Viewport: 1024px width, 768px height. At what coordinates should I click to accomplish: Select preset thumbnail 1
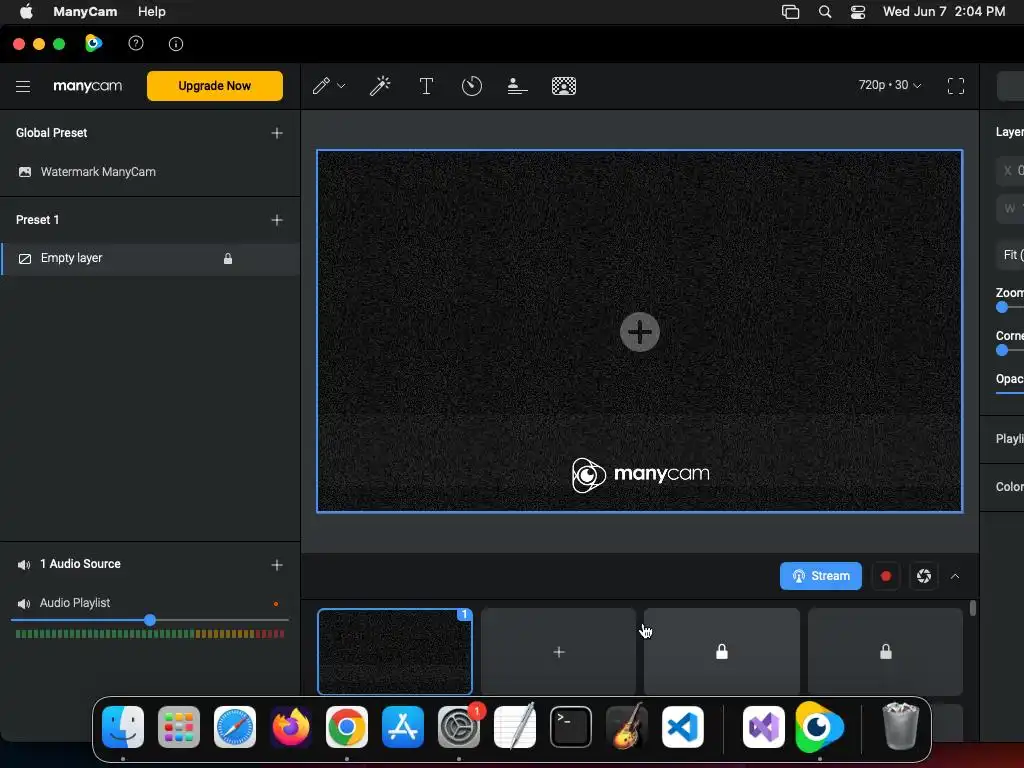click(394, 651)
